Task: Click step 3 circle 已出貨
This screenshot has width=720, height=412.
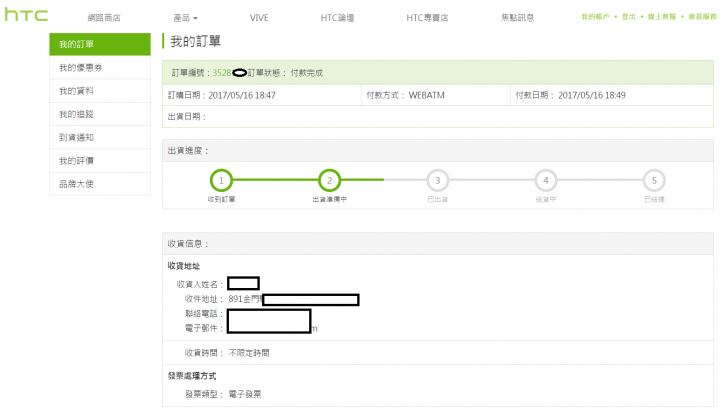Action: click(438, 181)
